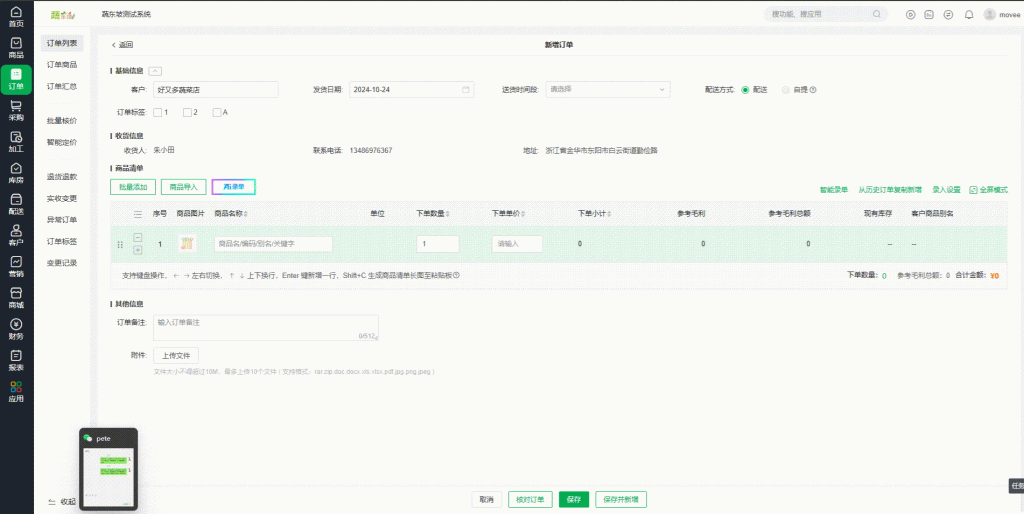Click the 订单备注 order remark text area

(x=265, y=327)
